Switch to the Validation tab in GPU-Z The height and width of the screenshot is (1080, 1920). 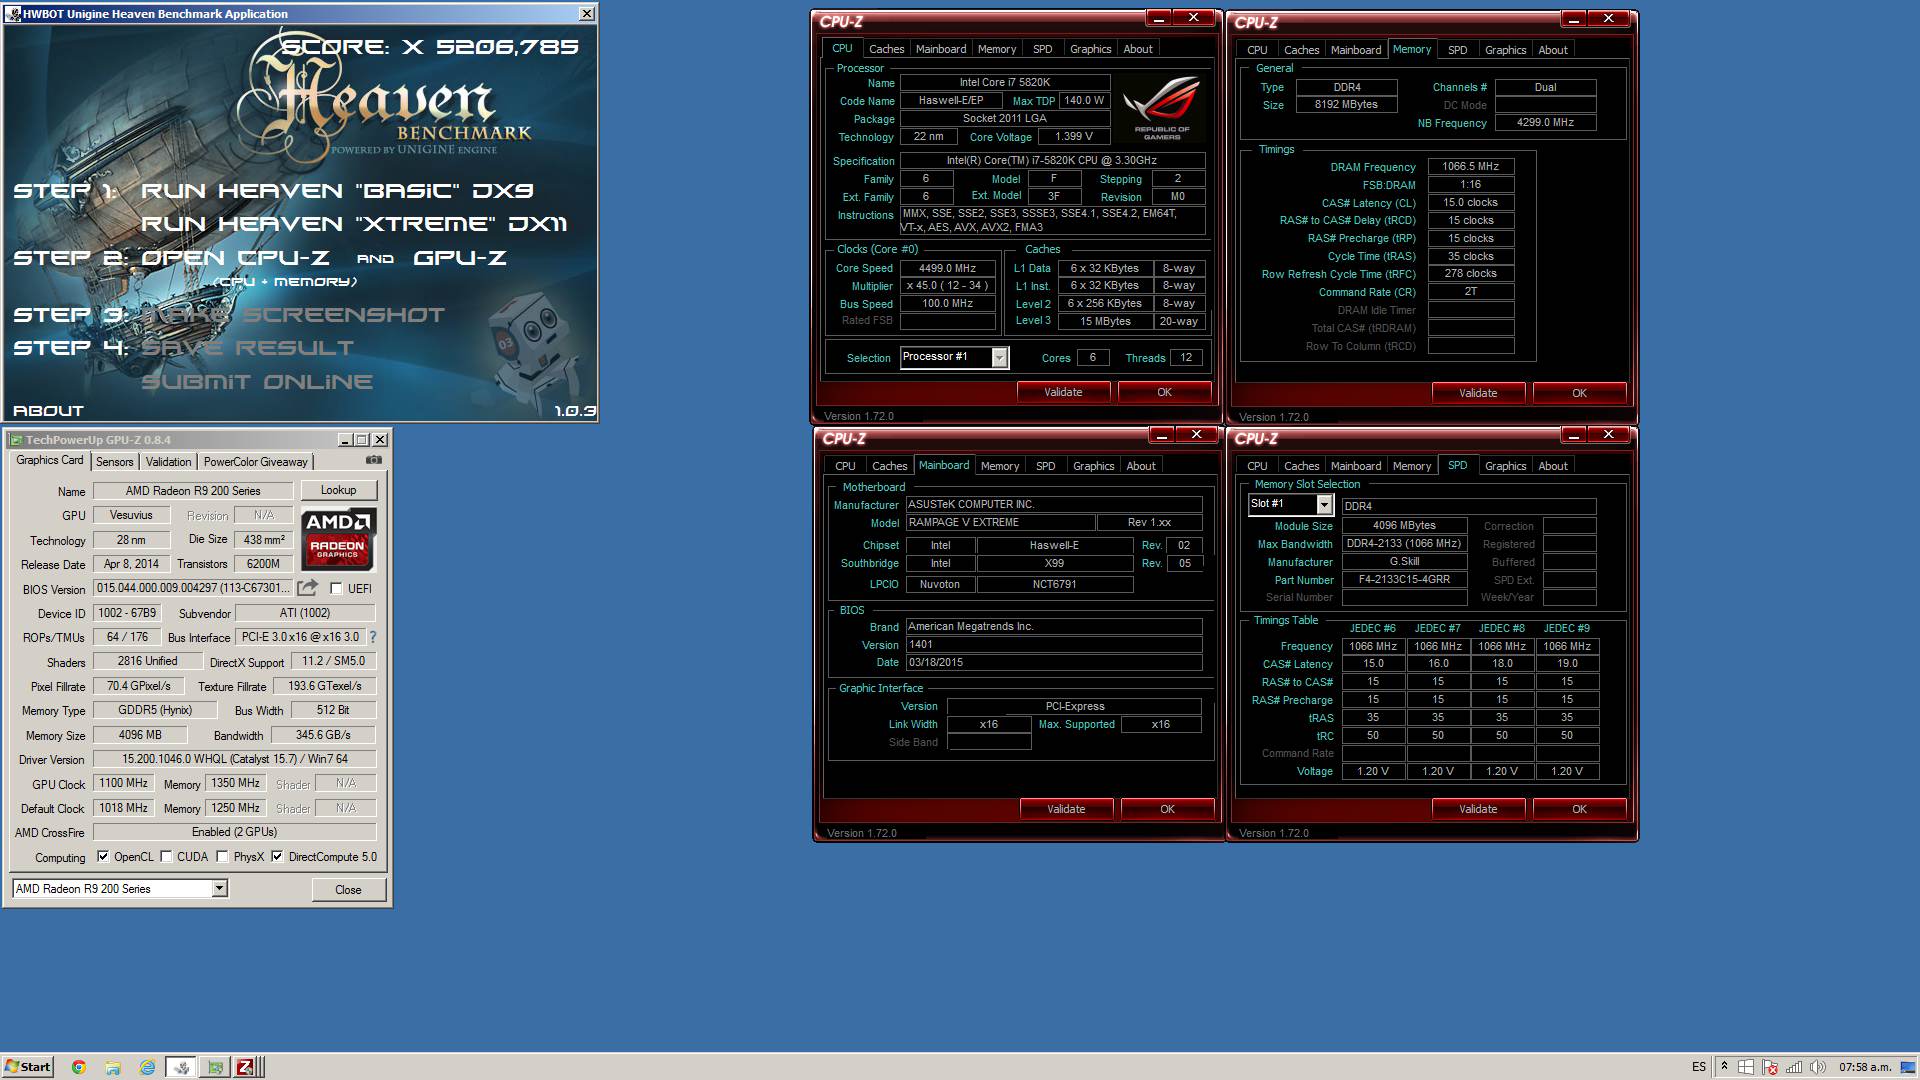pyautogui.click(x=168, y=462)
